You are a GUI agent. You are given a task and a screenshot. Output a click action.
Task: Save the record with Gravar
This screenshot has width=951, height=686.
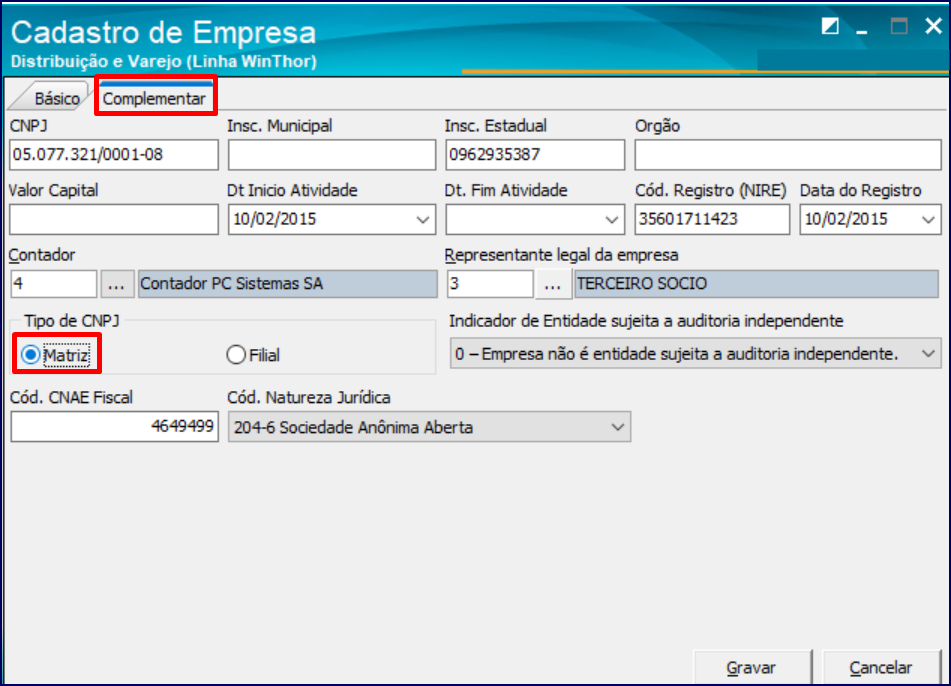(752, 667)
